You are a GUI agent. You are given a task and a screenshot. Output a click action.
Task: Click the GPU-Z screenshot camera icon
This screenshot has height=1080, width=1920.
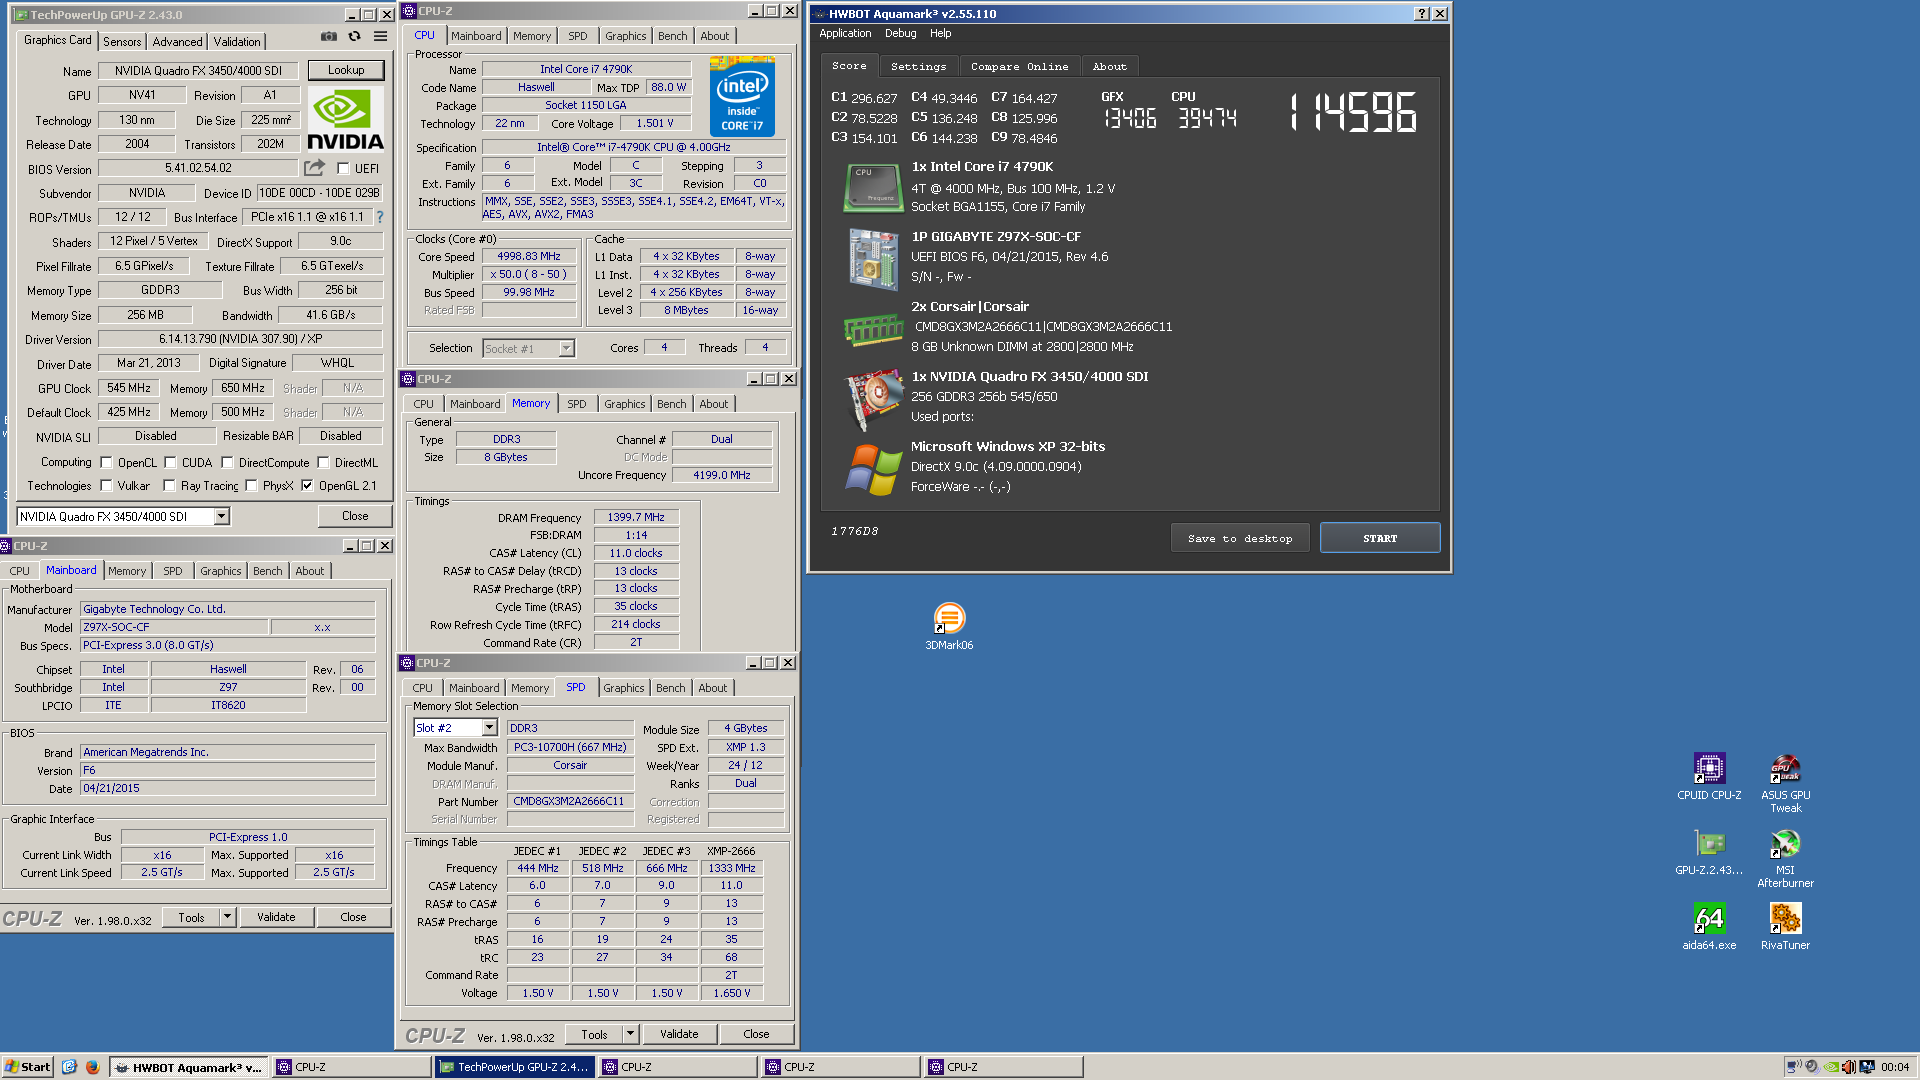pos(328,36)
